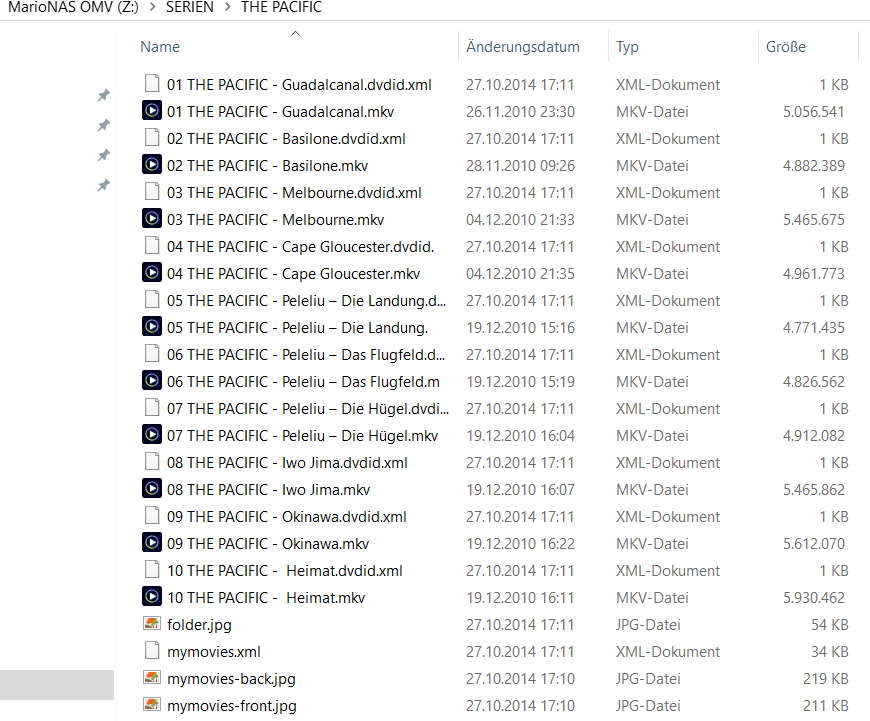Click the icon of 09 THE PACIFIC - Okinawa.mkv
The image size is (870, 721).
pos(151,542)
